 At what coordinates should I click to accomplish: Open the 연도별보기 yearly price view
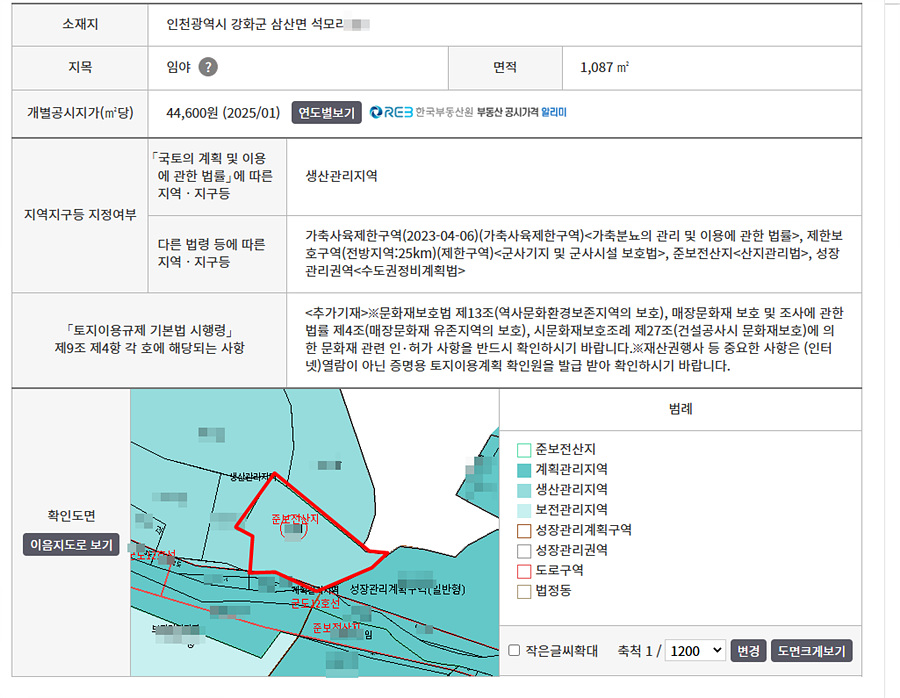tap(326, 113)
